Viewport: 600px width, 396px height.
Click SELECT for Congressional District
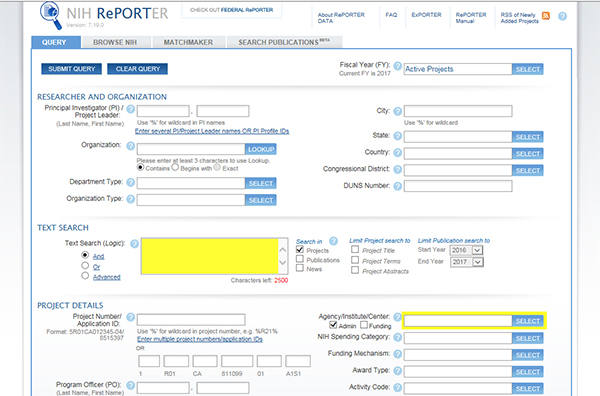[x=527, y=171]
